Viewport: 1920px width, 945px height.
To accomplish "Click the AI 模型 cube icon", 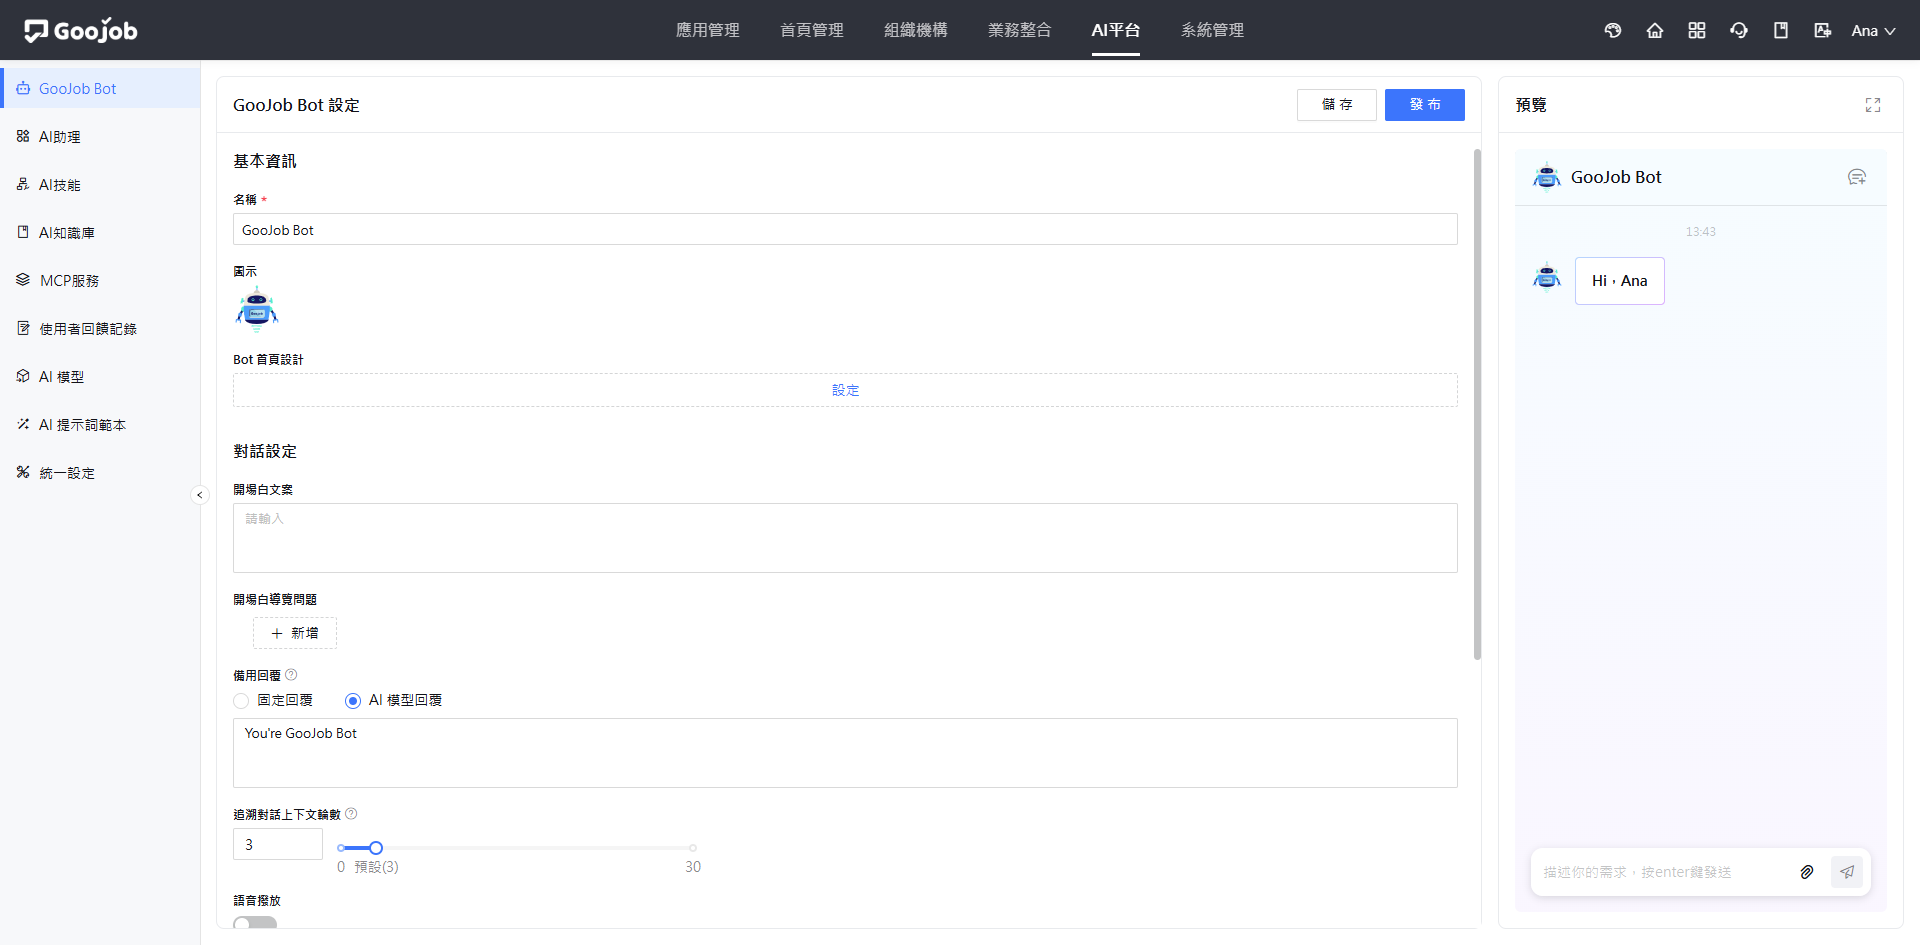I will (23, 376).
